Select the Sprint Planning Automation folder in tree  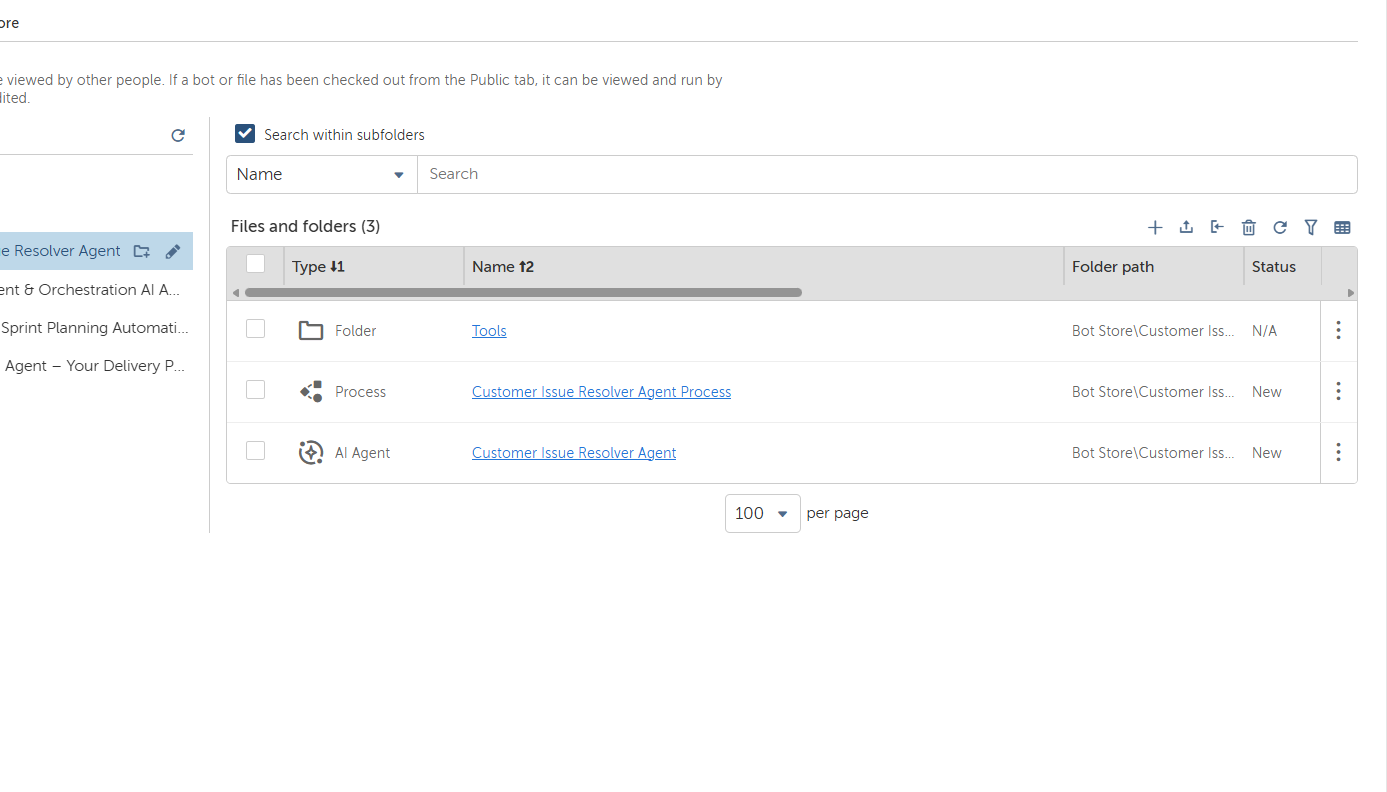point(95,328)
